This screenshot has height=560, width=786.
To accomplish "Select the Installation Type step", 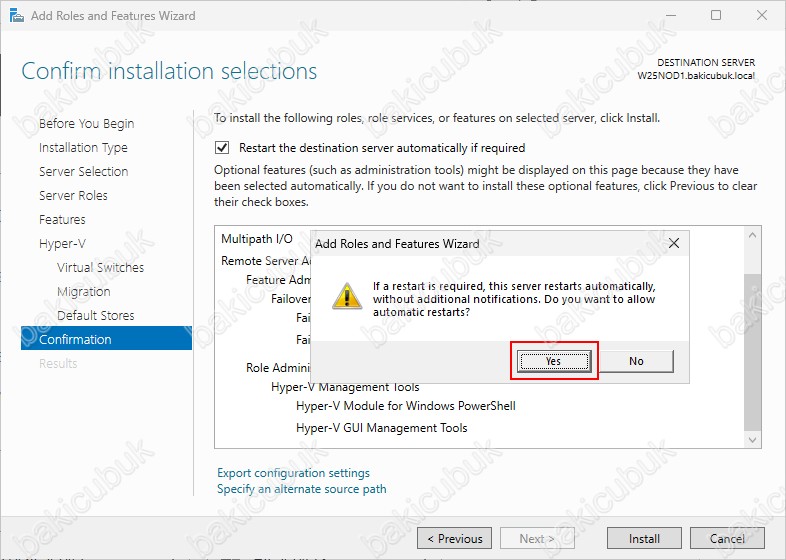I will (x=83, y=148).
